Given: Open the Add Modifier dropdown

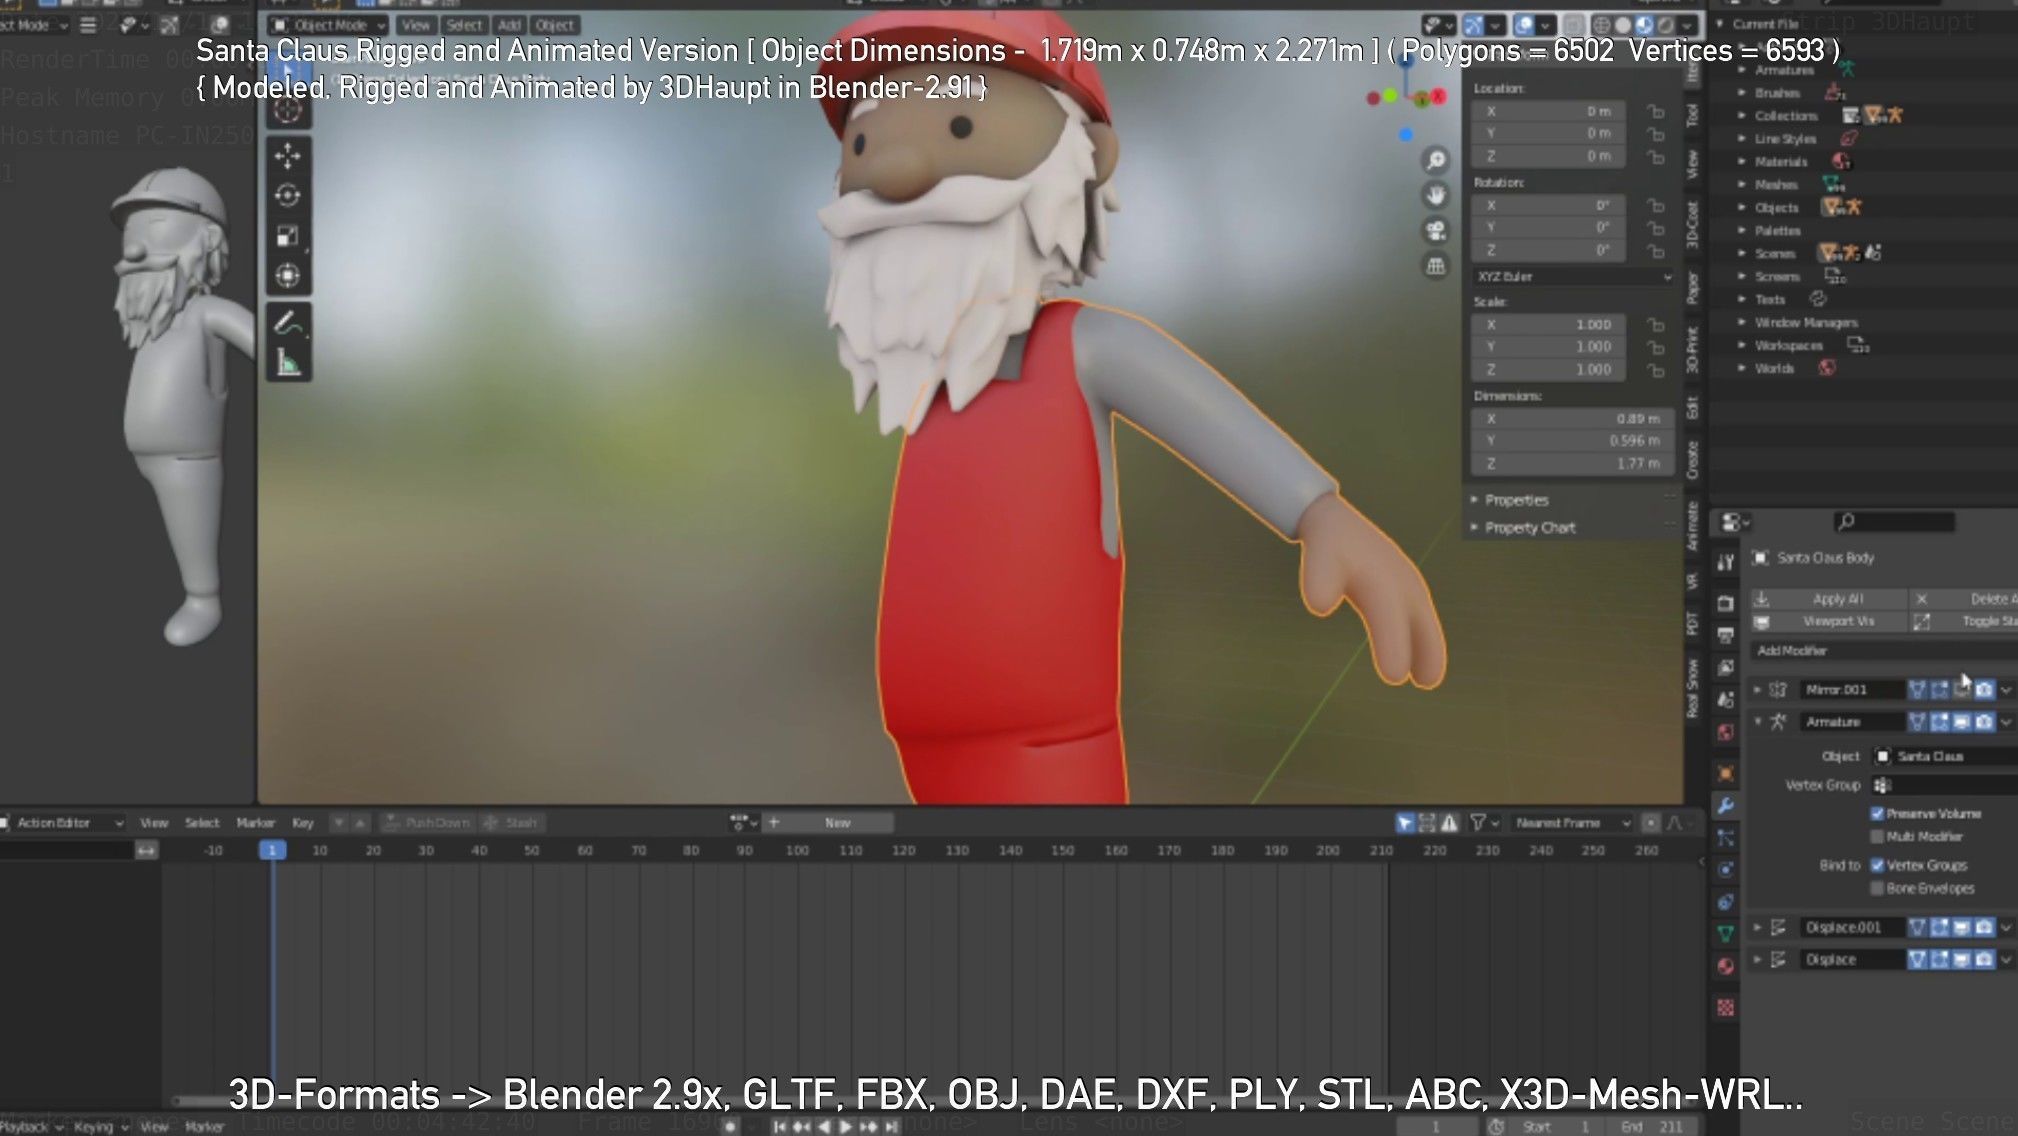Looking at the screenshot, I should coord(1882,651).
